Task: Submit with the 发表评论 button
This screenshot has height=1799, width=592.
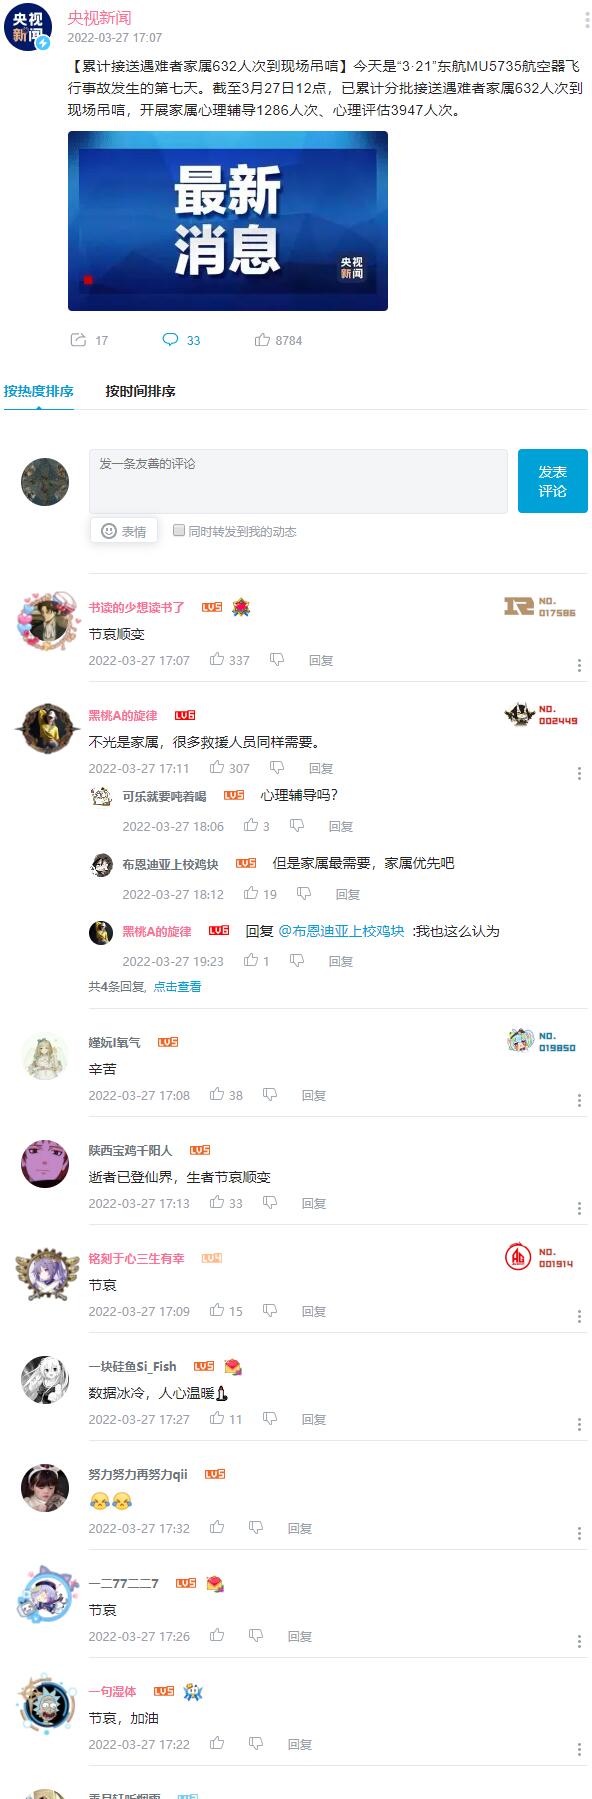Action: [553, 481]
